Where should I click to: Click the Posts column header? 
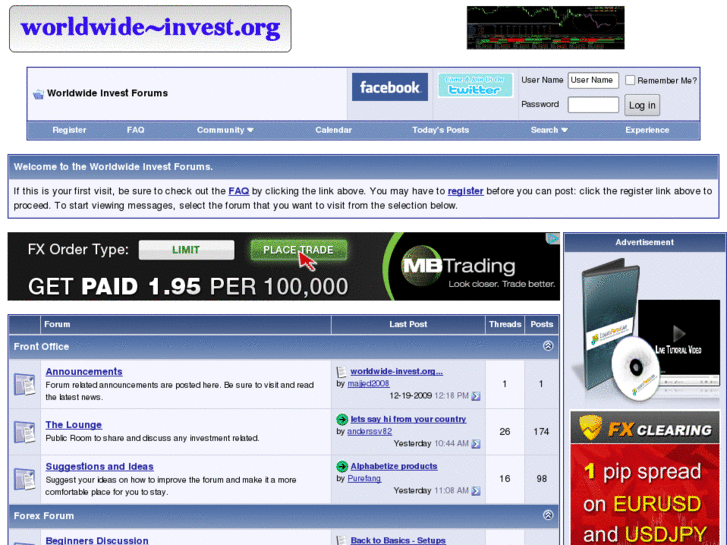[542, 324]
